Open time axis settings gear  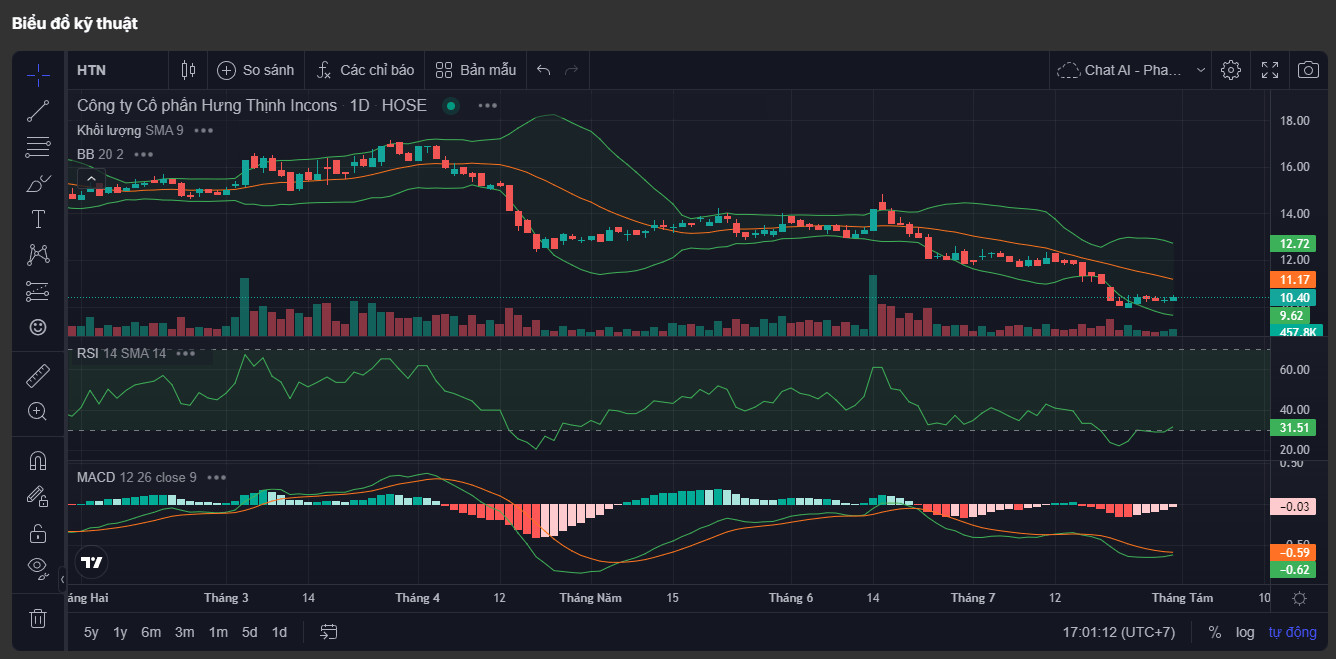pos(1299,598)
